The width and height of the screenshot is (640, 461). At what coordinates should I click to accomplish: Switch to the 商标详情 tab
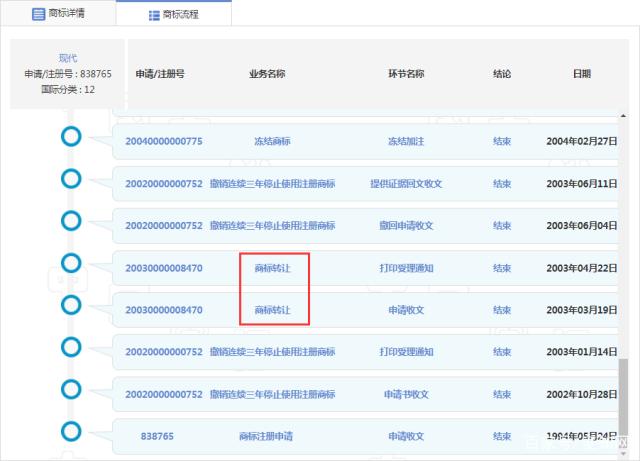pos(58,14)
